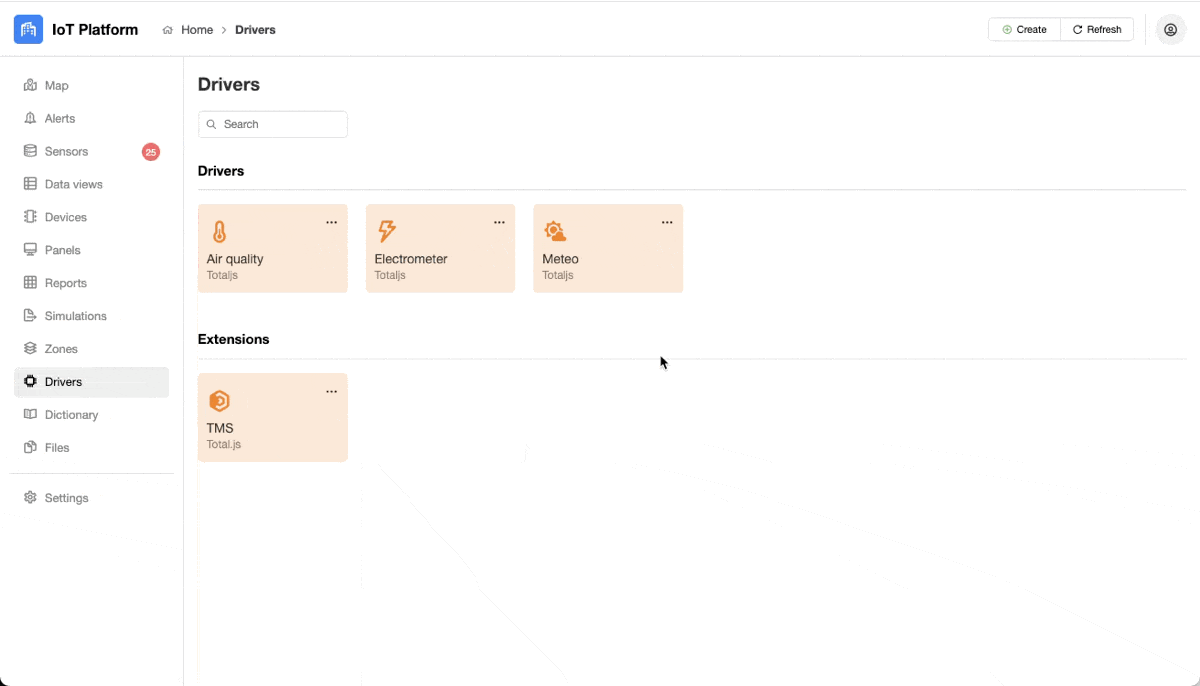Open the TMS extension options menu
Screen dimensions: 1200x686
(331, 392)
